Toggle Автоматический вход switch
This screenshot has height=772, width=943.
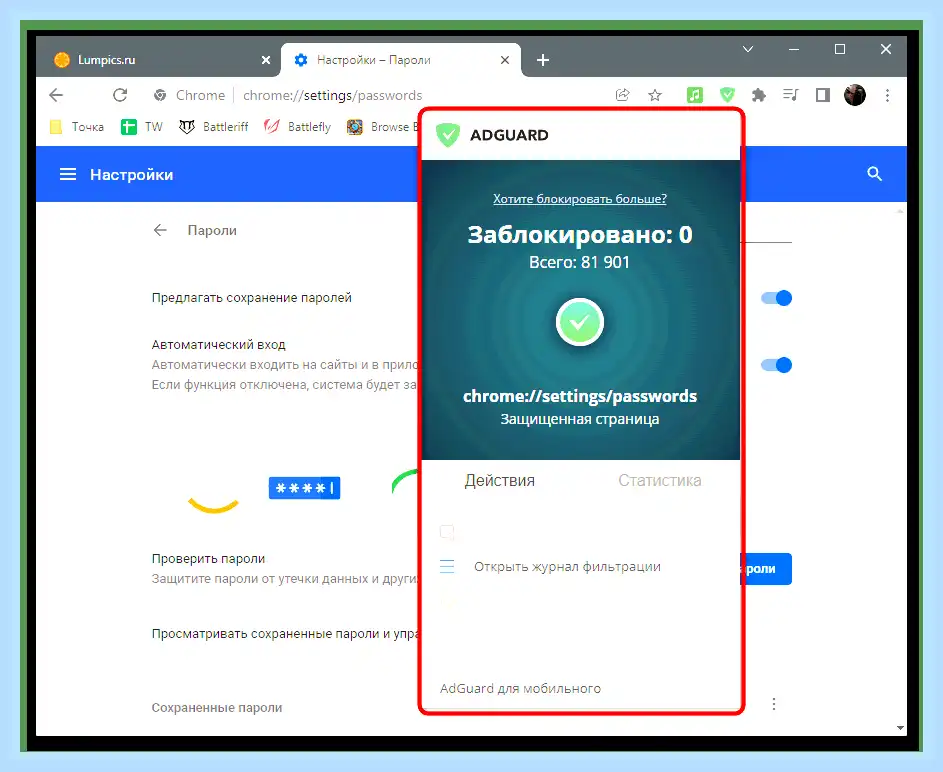pyautogui.click(x=776, y=365)
